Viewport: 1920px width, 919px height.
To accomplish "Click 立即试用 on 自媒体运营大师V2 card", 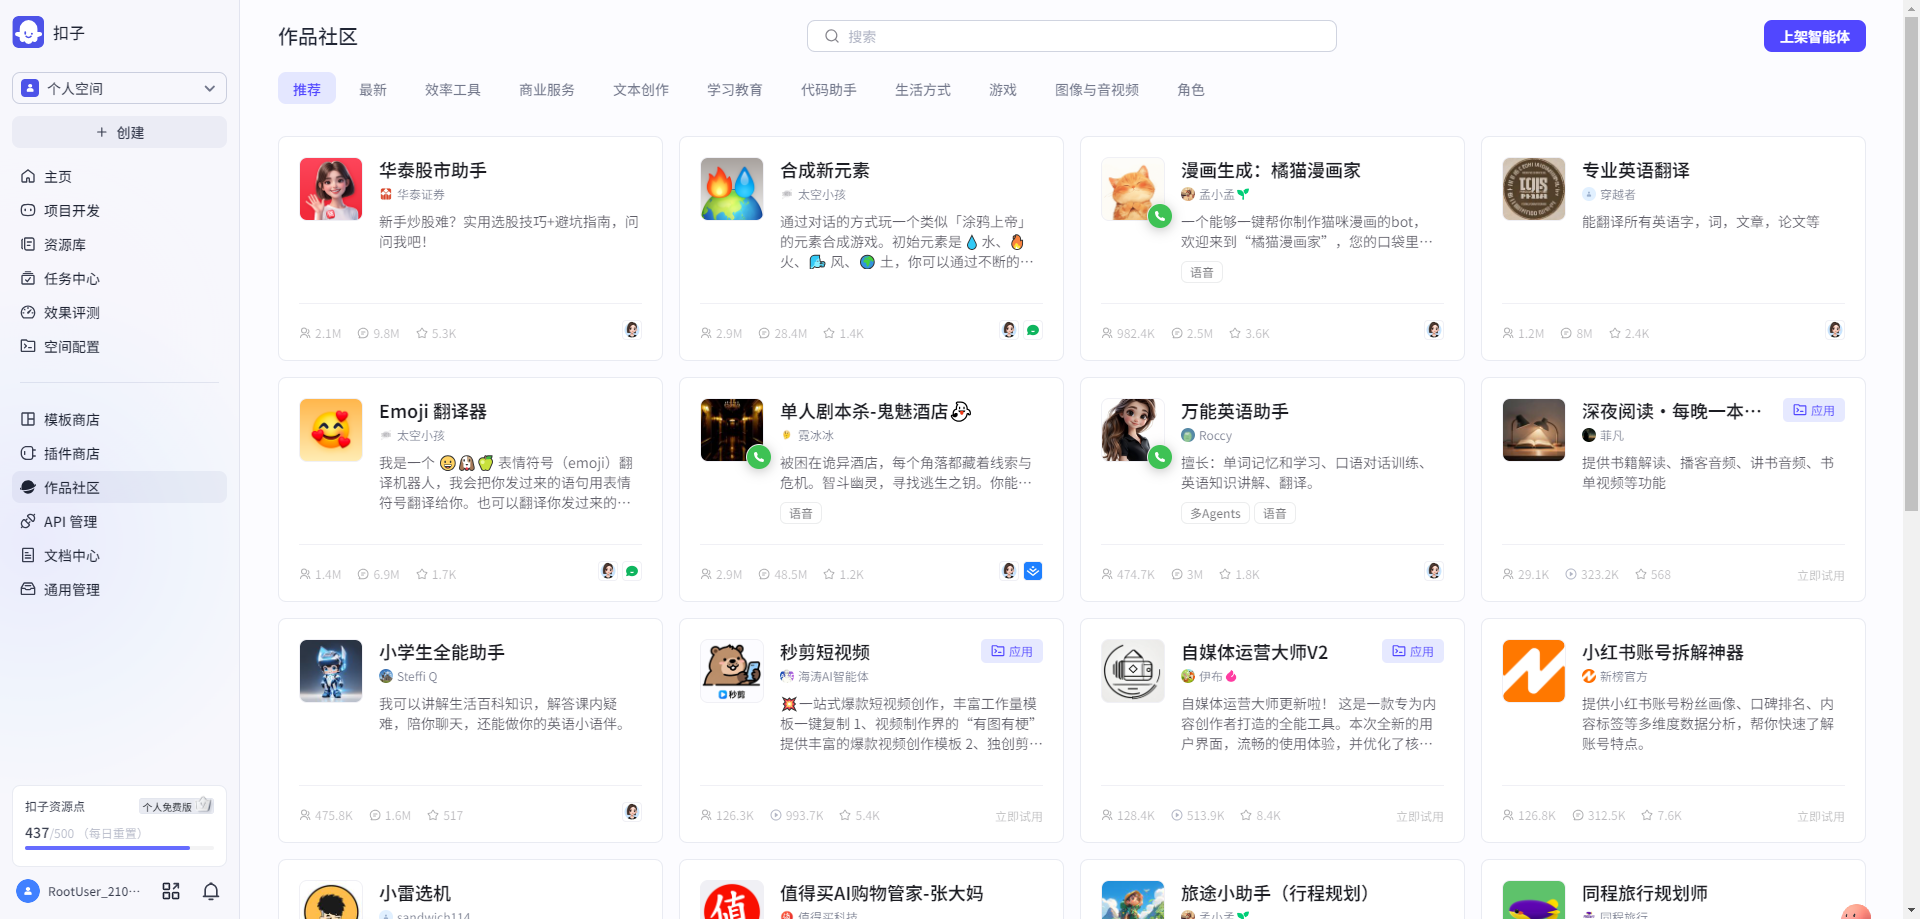I will pyautogui.click(x=1420, y=816).
